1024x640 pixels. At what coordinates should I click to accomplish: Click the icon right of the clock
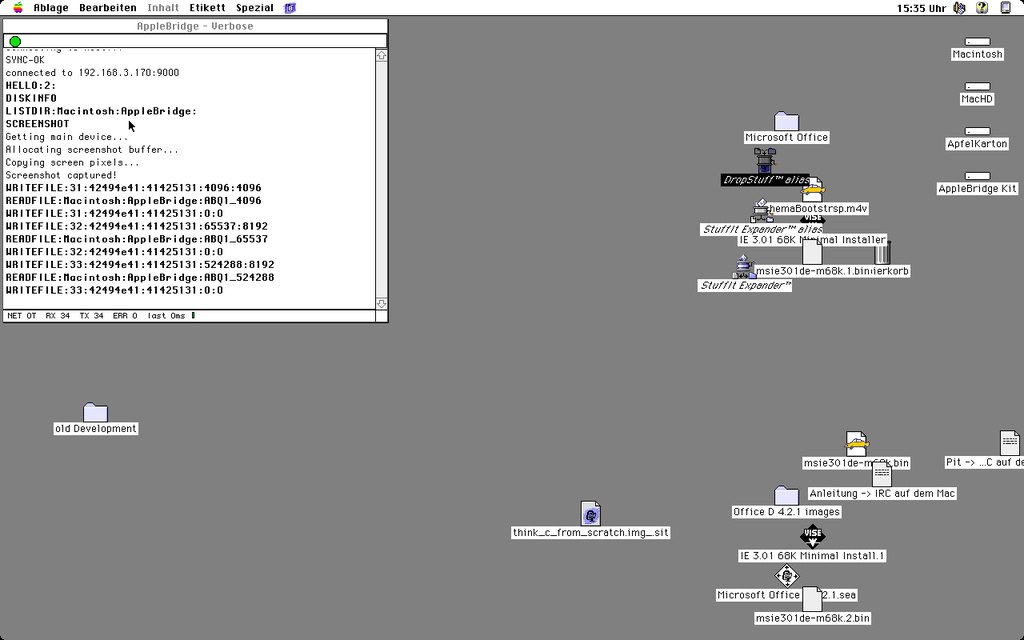959,8
